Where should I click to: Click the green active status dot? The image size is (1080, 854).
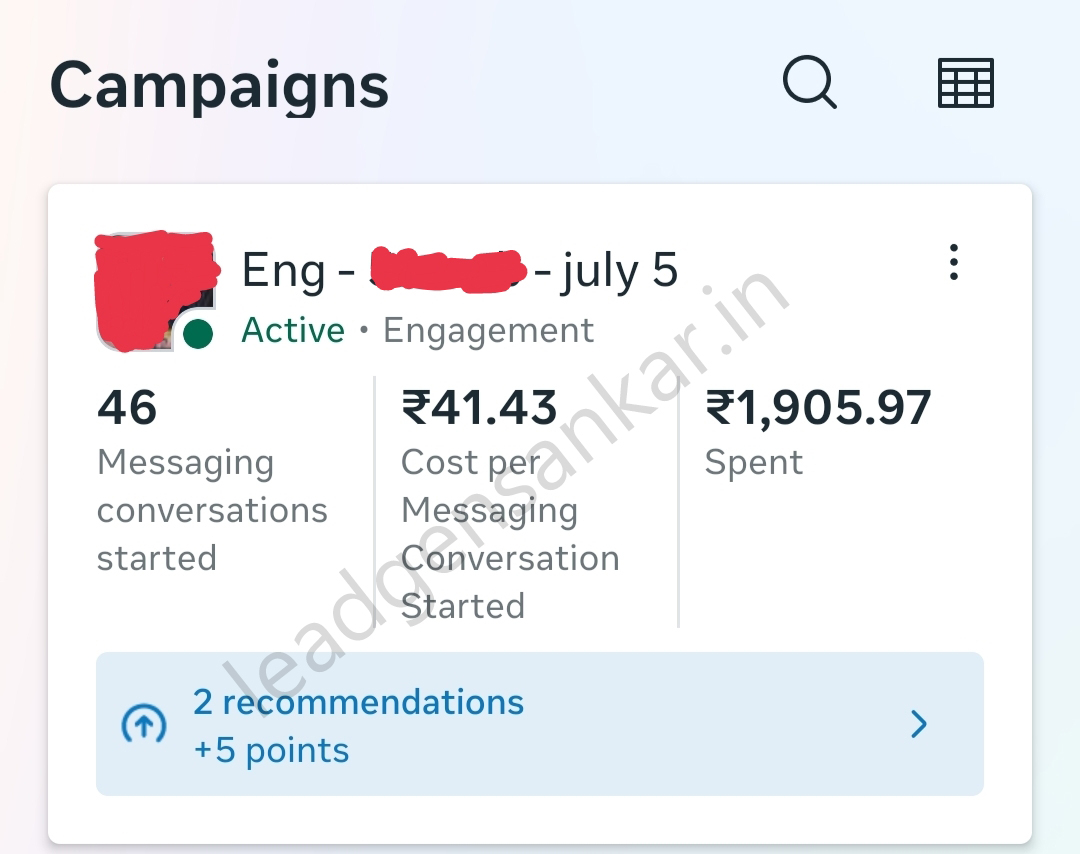[199, 334]
